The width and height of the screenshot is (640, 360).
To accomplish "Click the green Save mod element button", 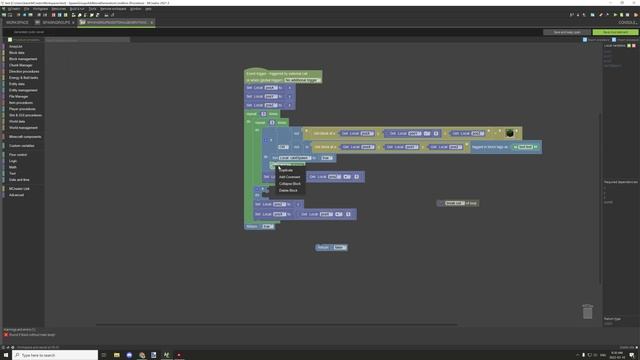I will point(615,32).
